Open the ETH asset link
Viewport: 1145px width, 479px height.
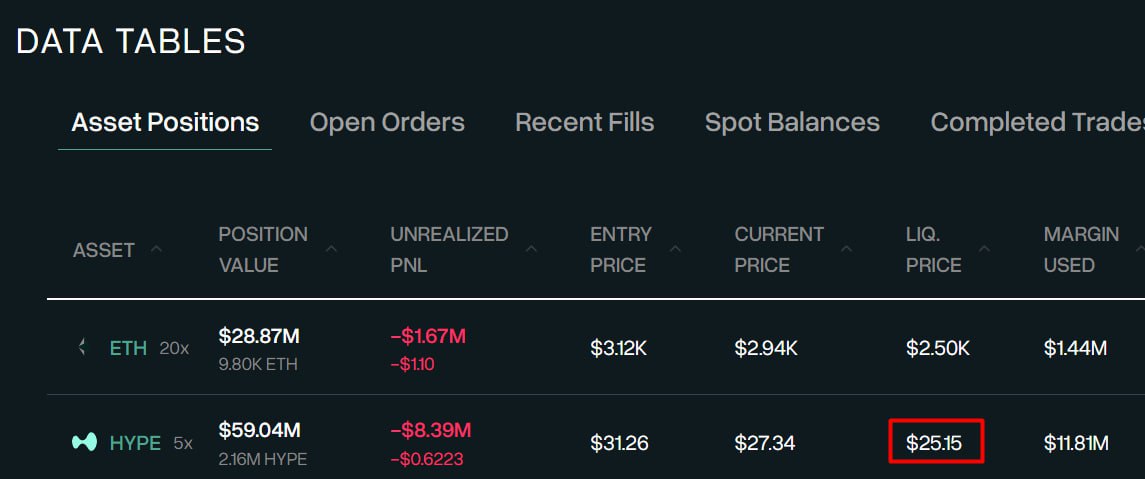(x=128, y=348)
